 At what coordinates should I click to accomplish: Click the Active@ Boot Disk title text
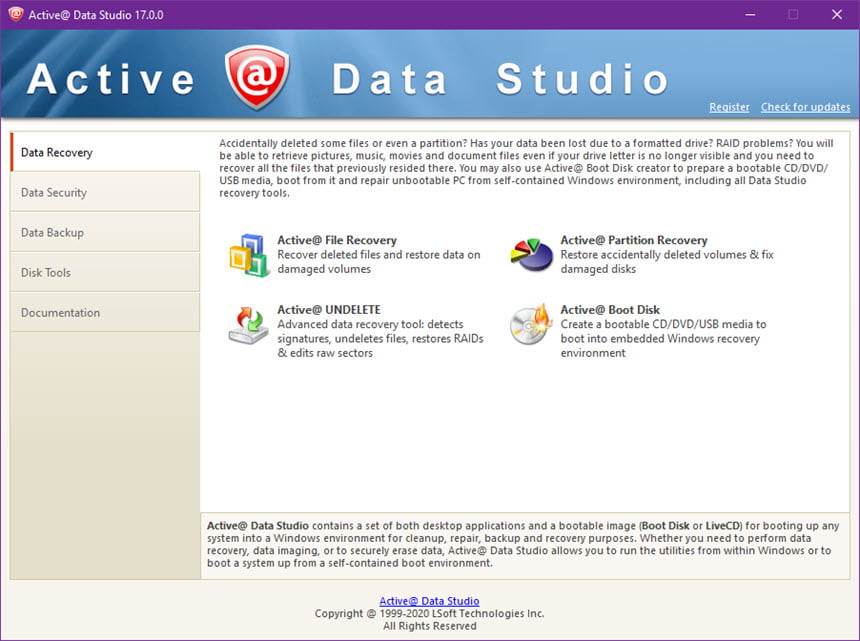tap(610, 310)
